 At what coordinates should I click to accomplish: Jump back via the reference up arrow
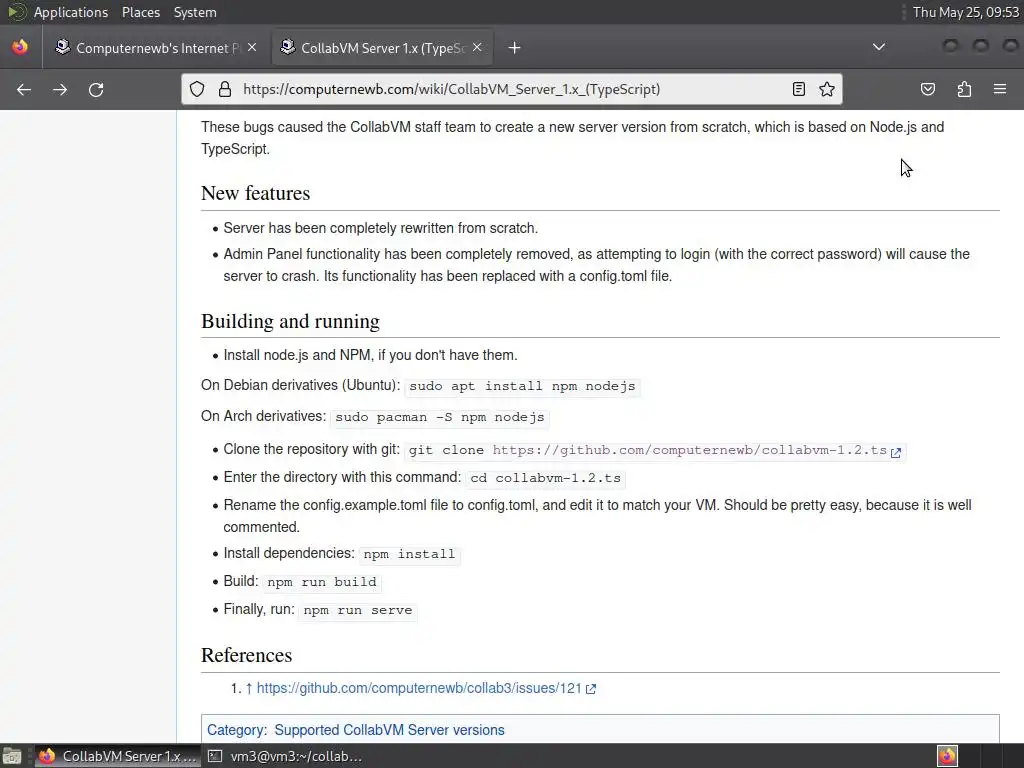click(248, 688)
